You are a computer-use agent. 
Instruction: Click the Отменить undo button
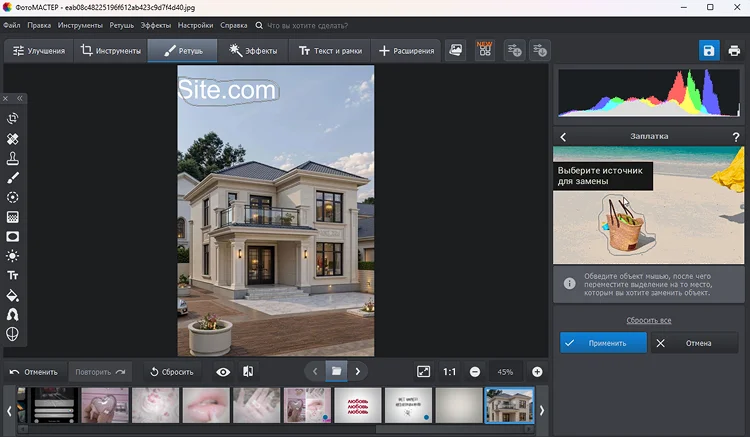tap(34, 372)
